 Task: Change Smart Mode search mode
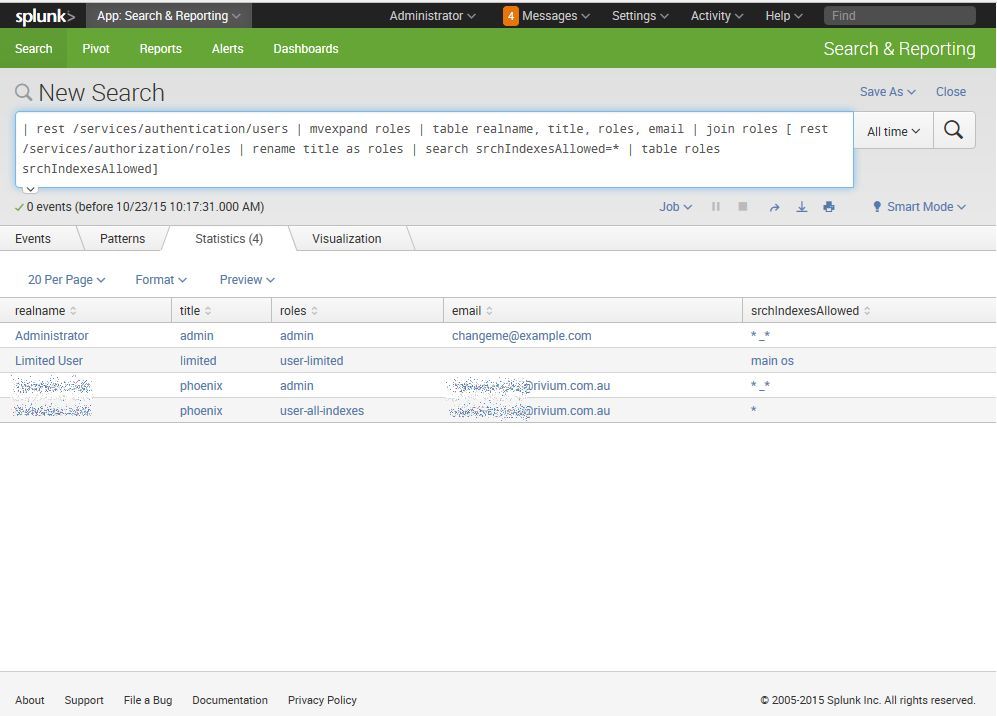tap(919, 207)
